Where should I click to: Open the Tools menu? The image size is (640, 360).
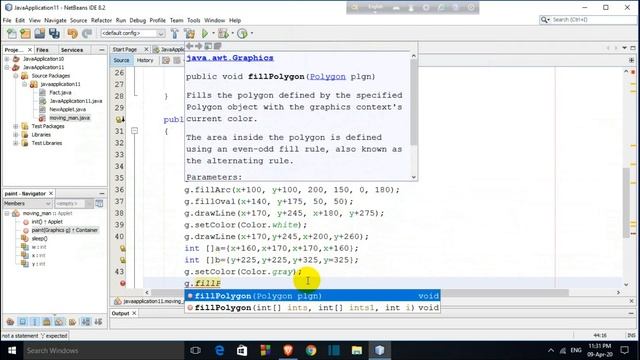(193, 20)
